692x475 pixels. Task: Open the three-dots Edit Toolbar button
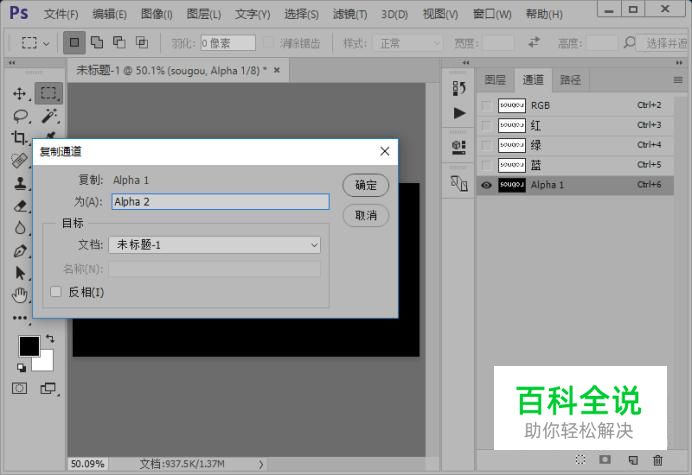[x=19, y=318]
